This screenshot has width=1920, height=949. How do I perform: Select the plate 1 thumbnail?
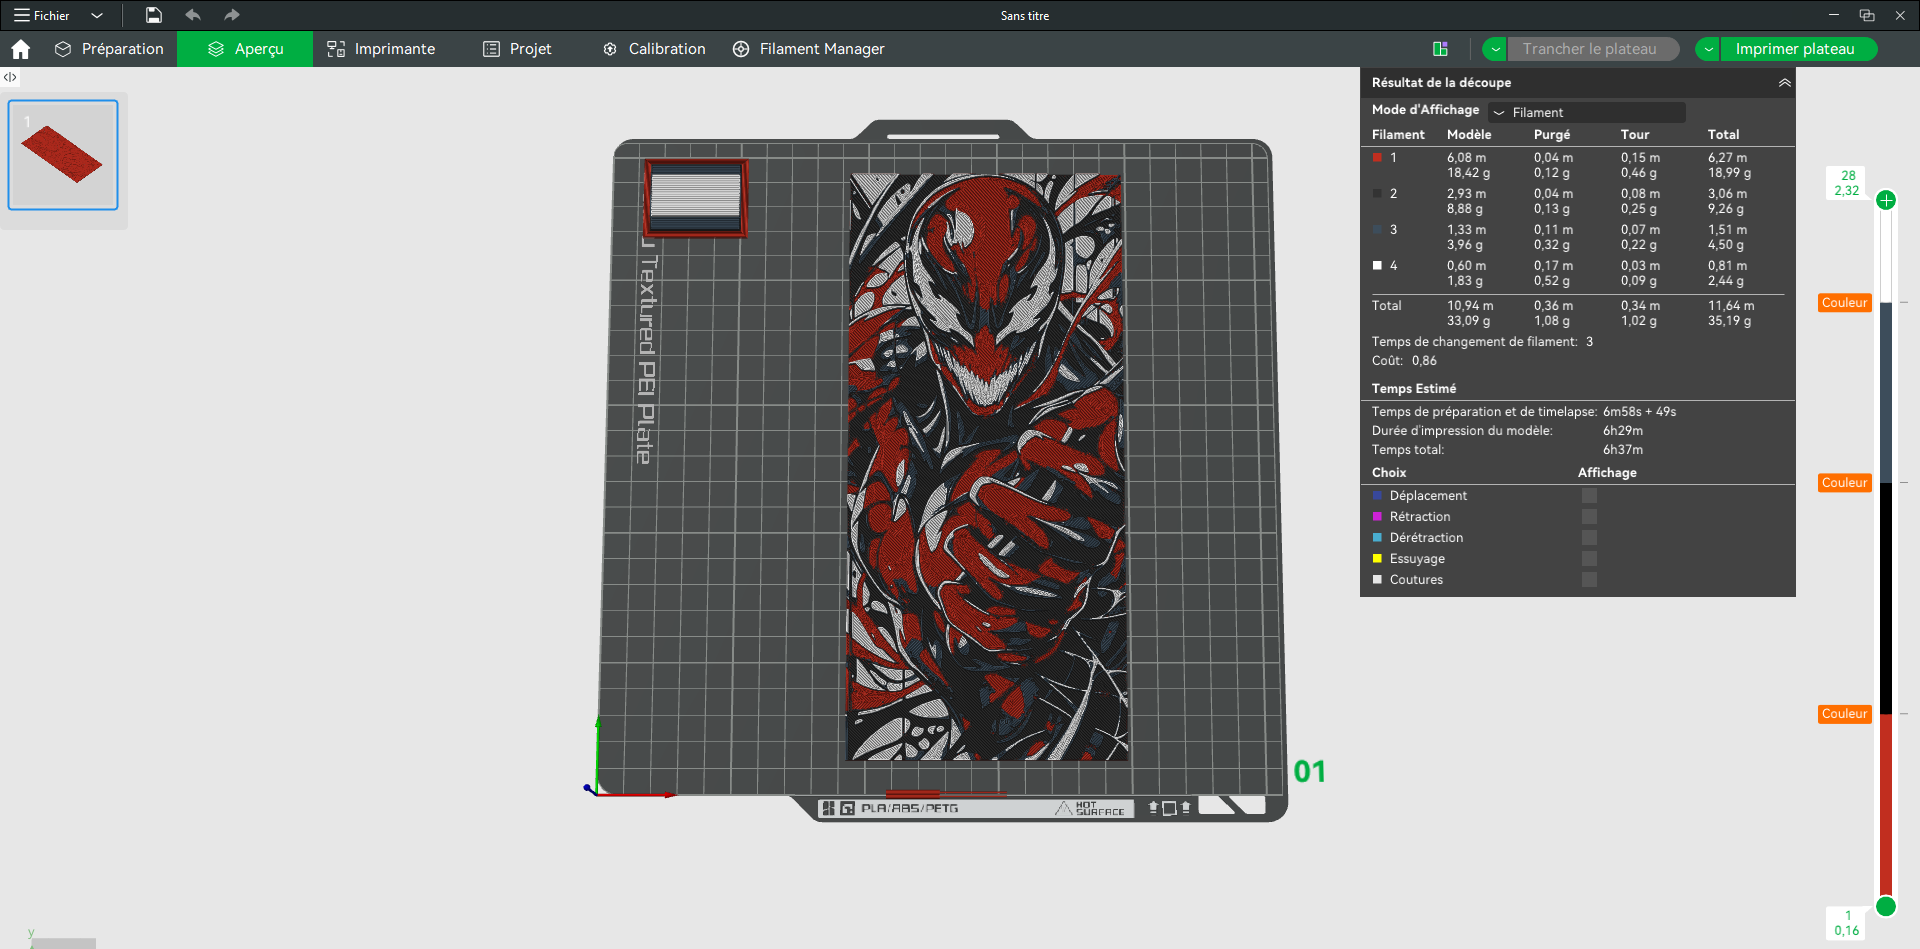pos(63,155)
